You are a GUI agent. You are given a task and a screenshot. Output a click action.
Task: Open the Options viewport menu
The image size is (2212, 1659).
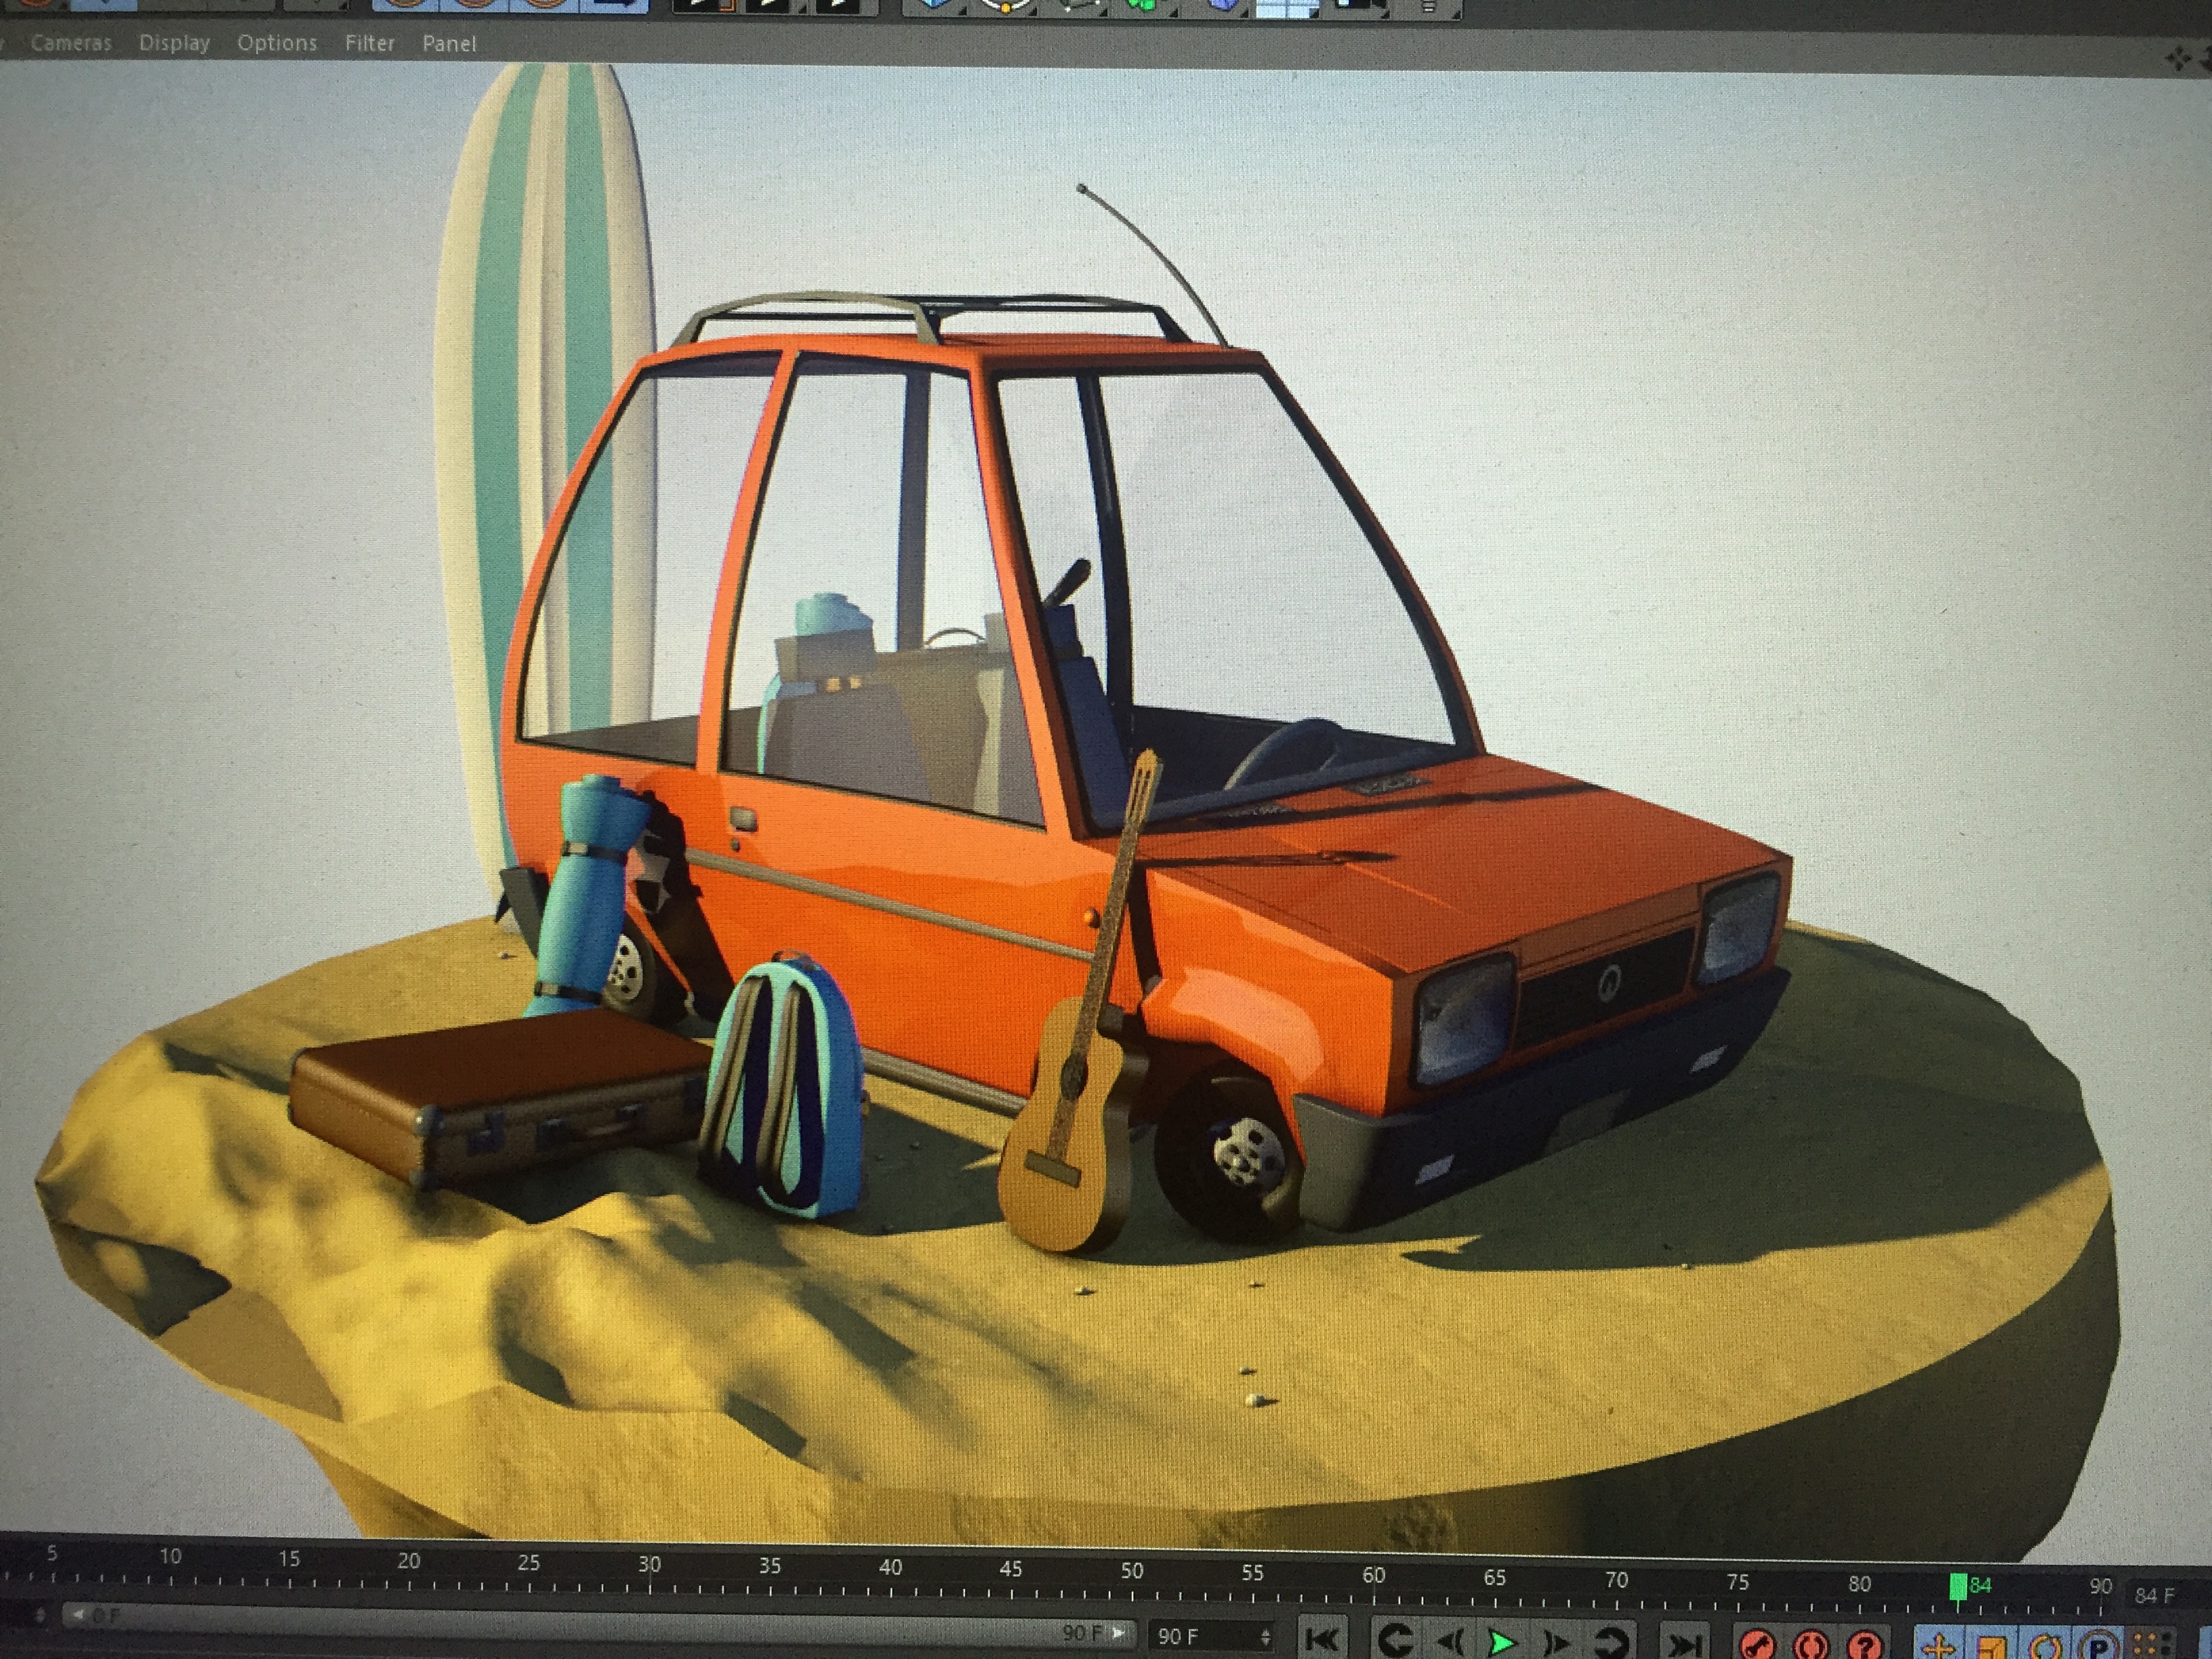277,43
